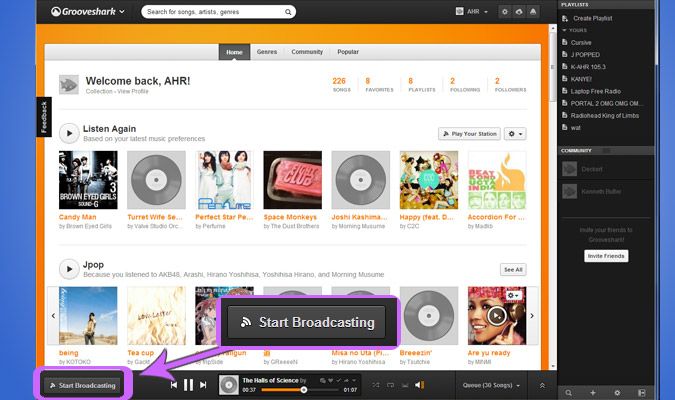Play the Jpop section

(69, 269)
